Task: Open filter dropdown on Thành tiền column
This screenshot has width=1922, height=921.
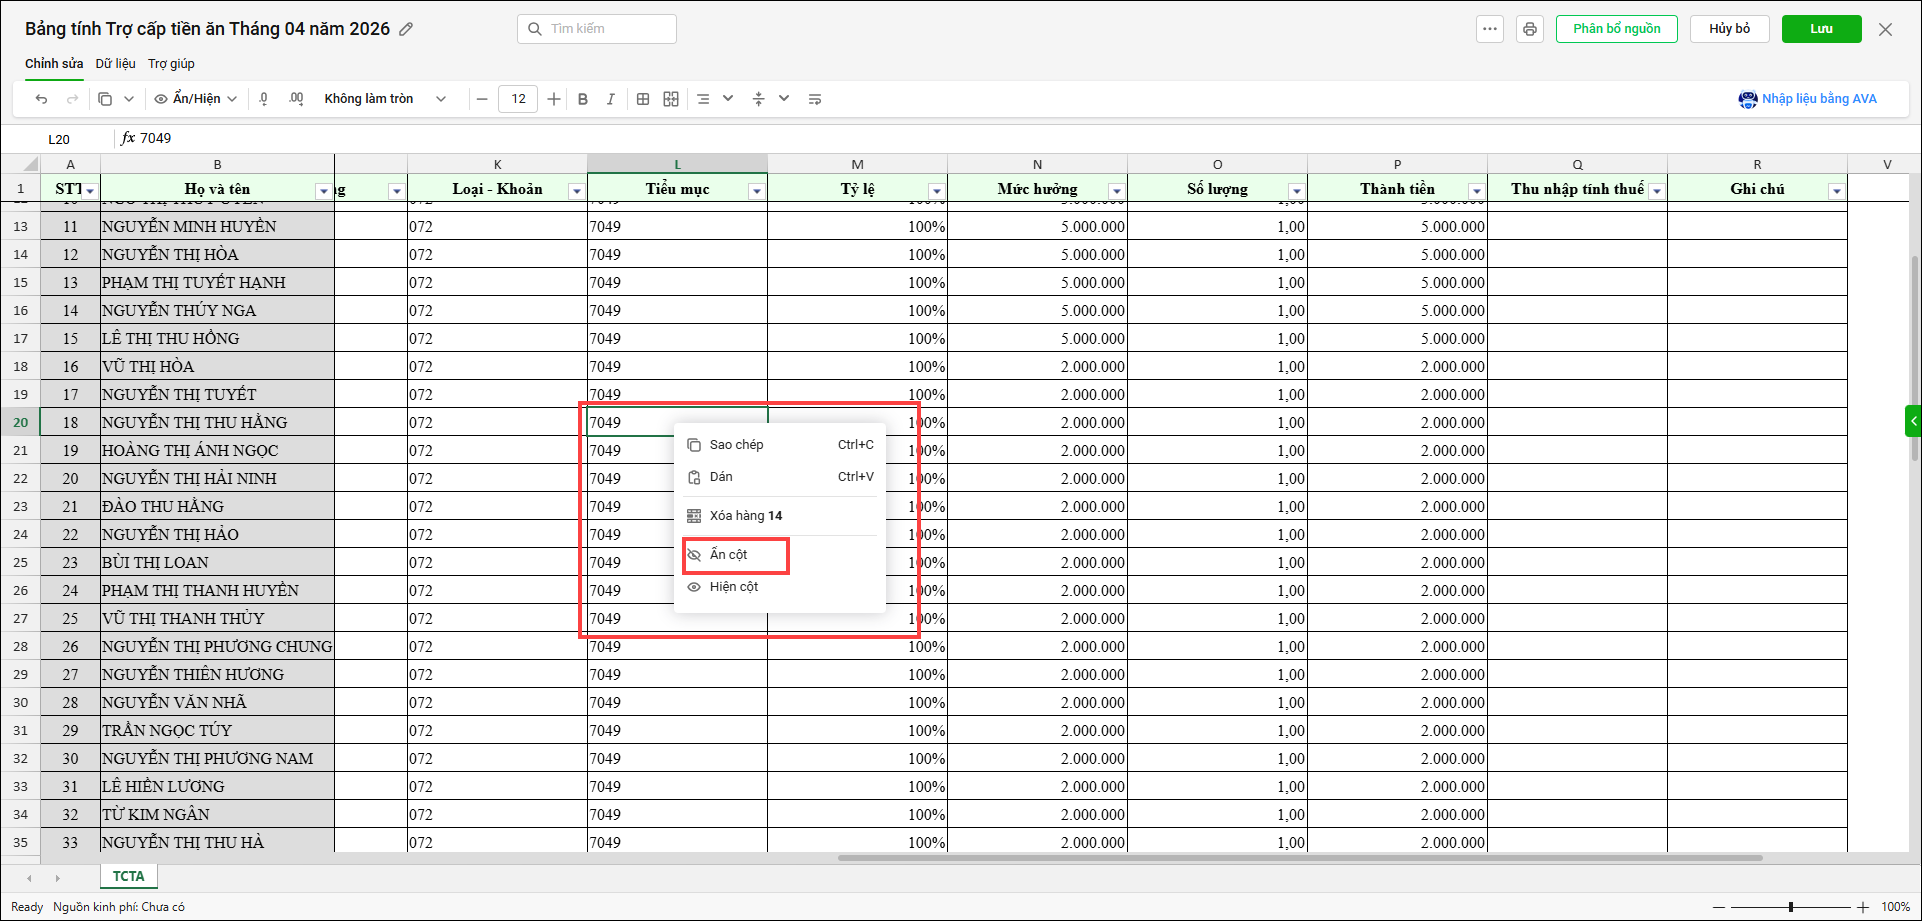Action: tap(1476, 191)
